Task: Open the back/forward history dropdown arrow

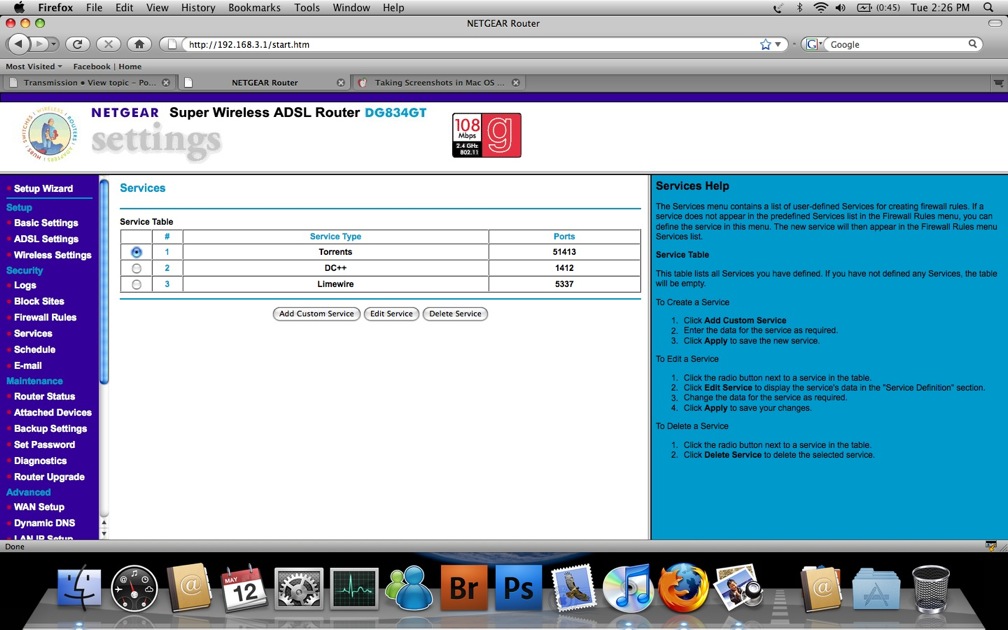Action: click(x=53, y=44)
